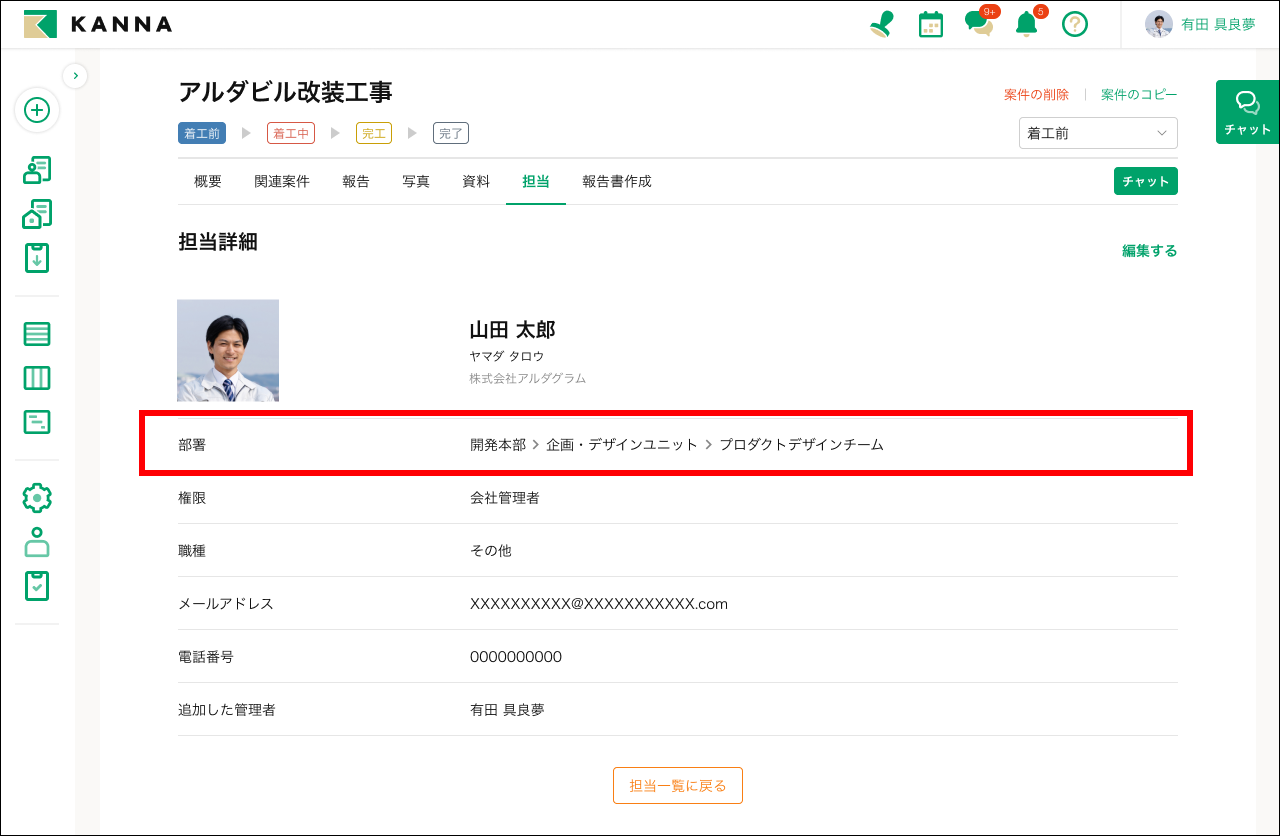Screen dimensions: 1280x836
Task: Click the clipboard download icon in sidebar
Action: tap(37, 257)
